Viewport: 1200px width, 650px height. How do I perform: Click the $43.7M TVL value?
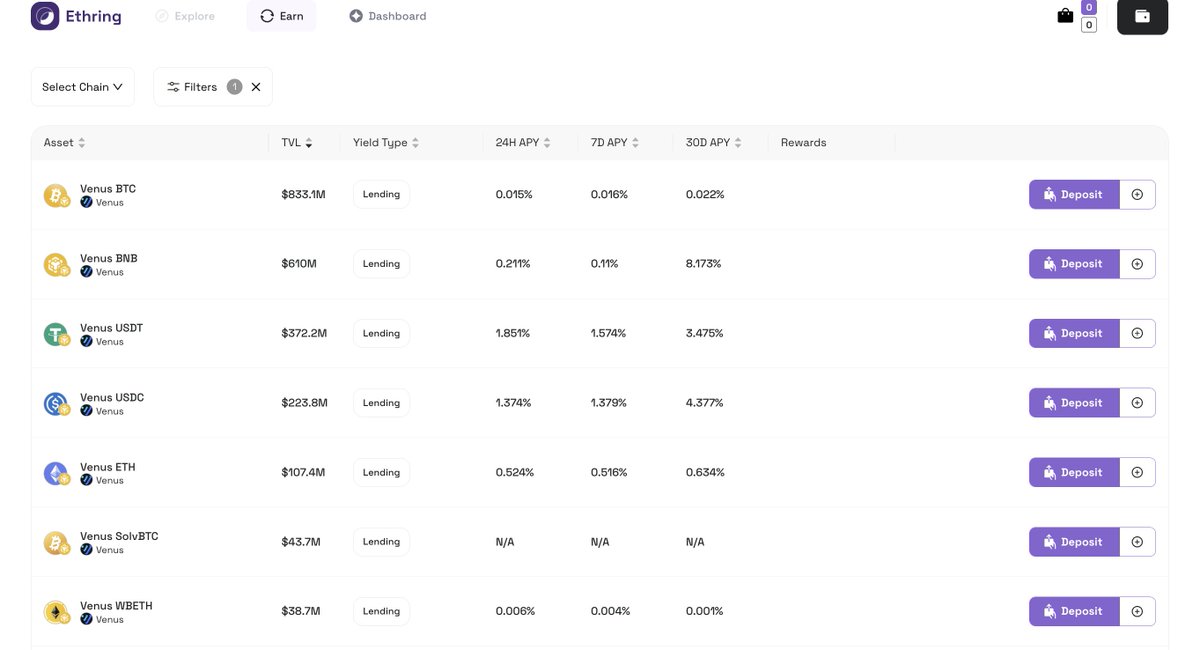click(301, 542)
